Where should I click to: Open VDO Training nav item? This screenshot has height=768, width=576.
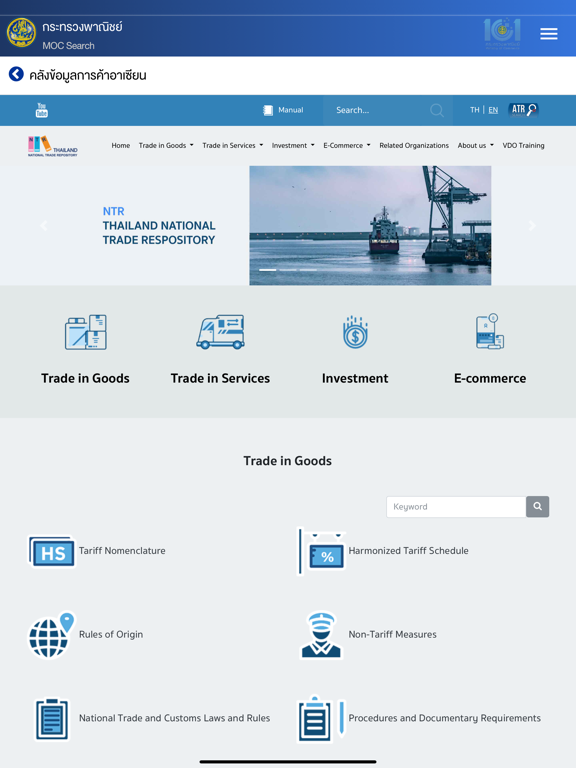click(523, 145)
